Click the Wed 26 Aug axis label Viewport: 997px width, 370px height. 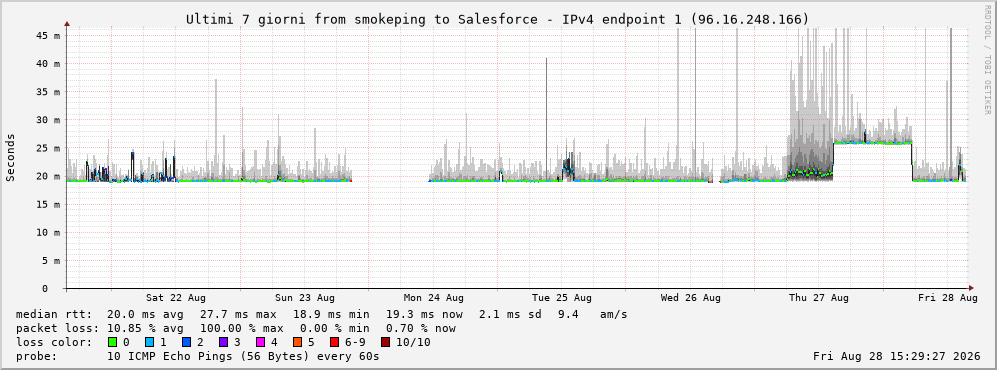pos(691,298)
